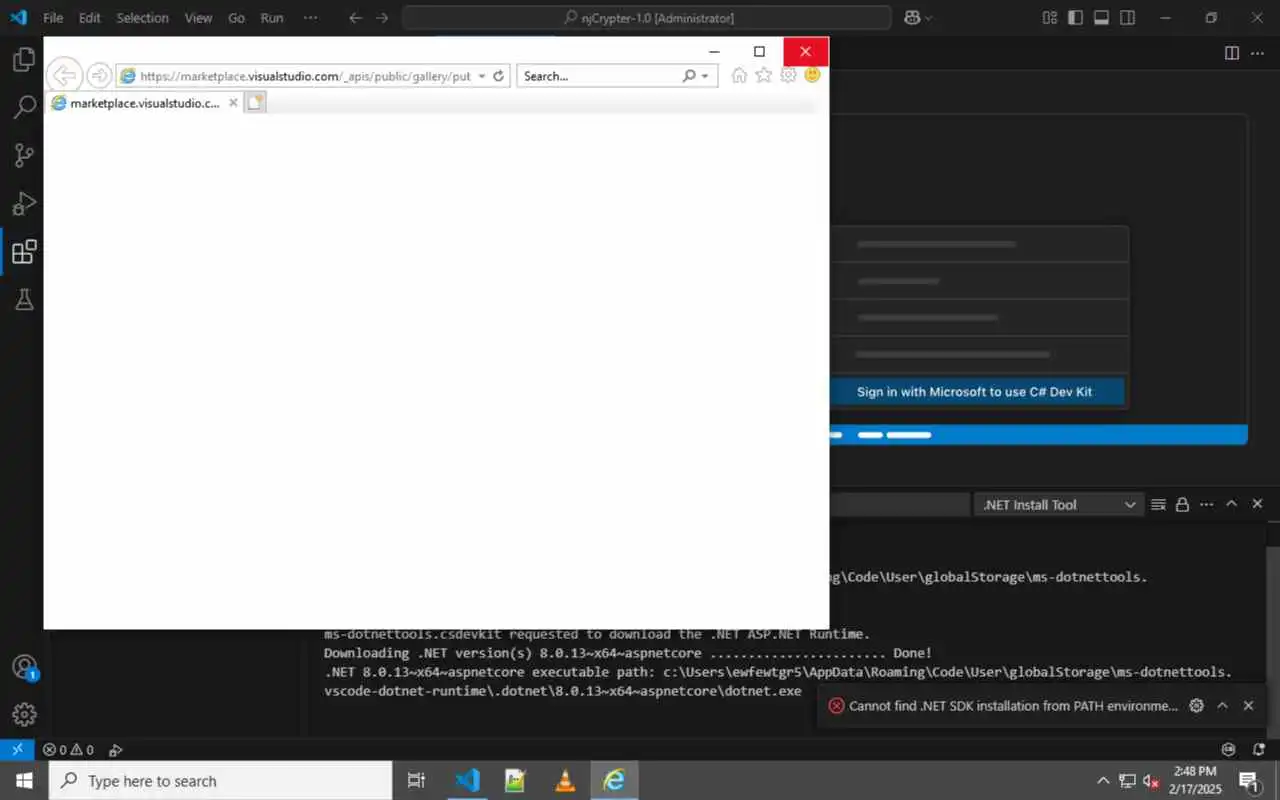Open the Windows Start menu
This screenshot has height=800, width=1280.
pos(24,781)
